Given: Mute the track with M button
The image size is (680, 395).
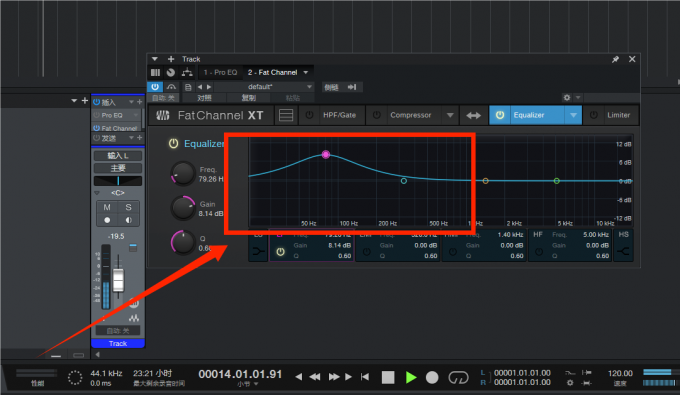Looking at the screenshot, I should tap(107, 207).
